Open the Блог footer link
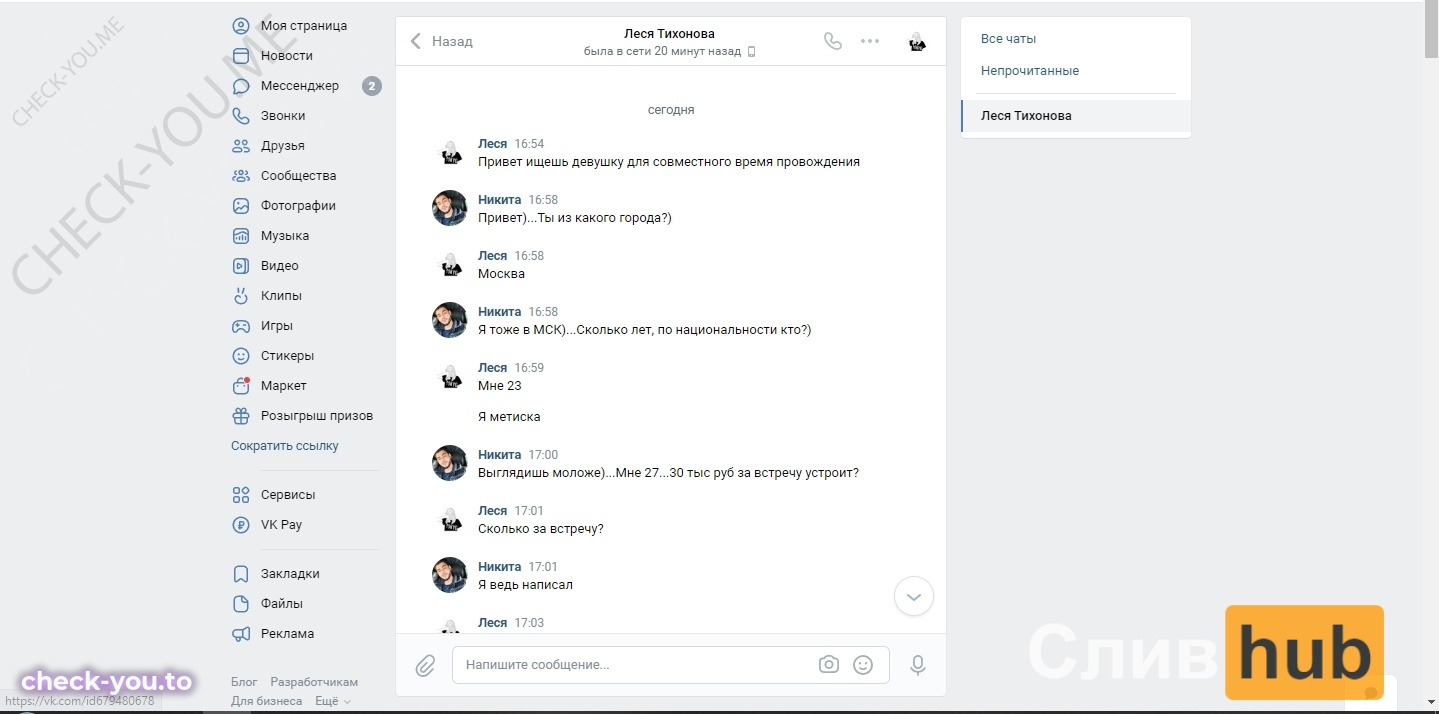Image resolution: width=1439 pixels, height=714 pixels. pyautogui.click(x=244, y=682)
